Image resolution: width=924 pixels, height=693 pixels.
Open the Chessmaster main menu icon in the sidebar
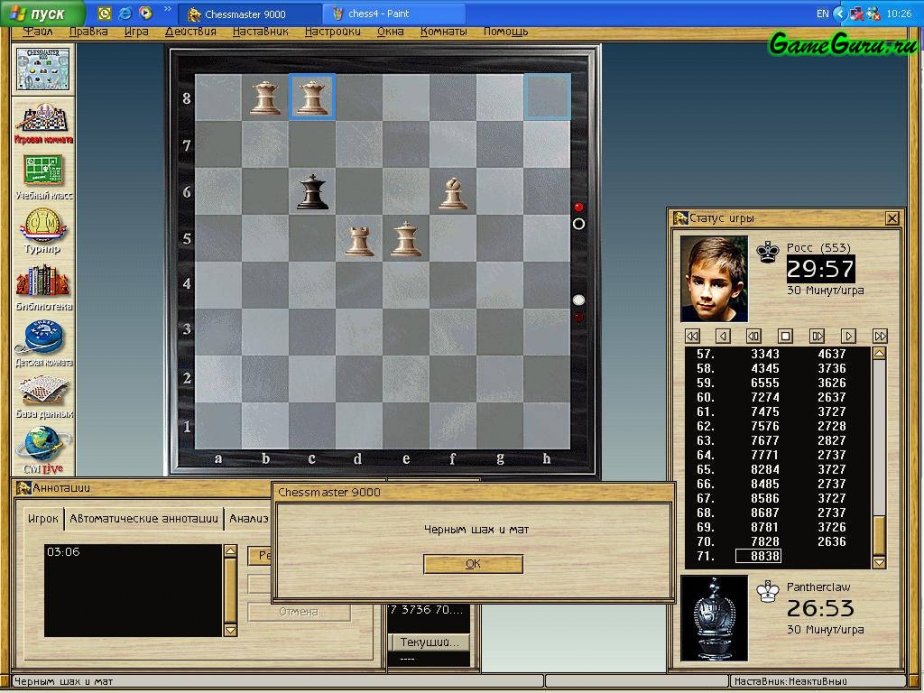(x=43, y=70)
